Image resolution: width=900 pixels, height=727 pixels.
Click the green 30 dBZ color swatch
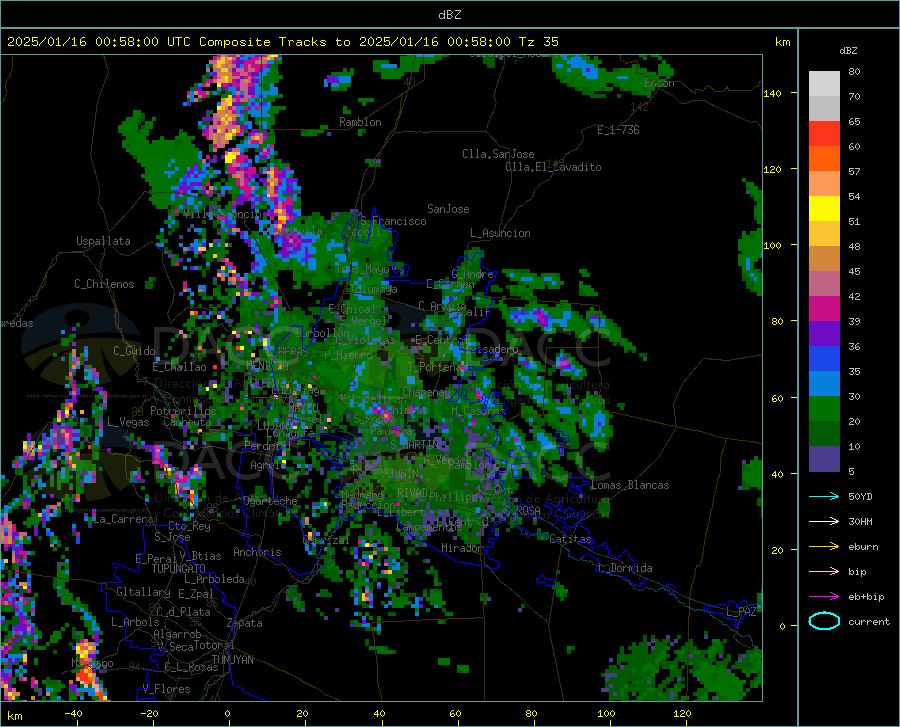click(x=824, y=409)
